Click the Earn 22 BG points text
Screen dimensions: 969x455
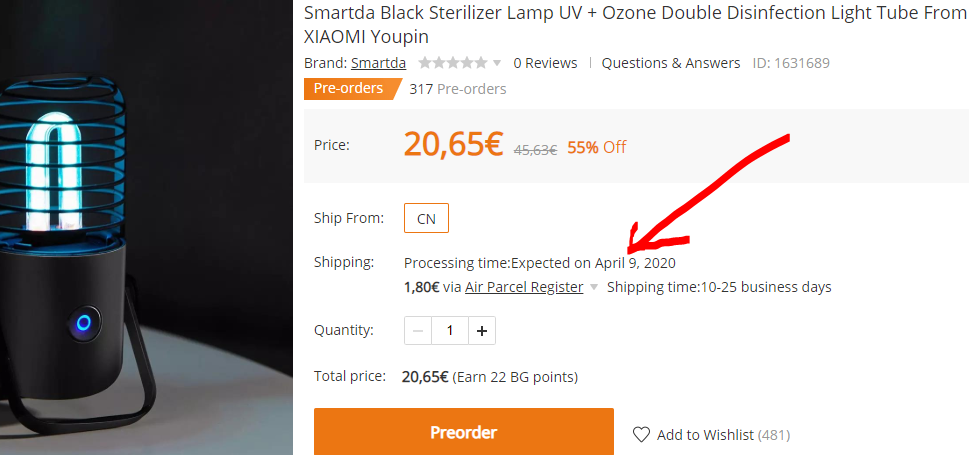click(515, 377)
